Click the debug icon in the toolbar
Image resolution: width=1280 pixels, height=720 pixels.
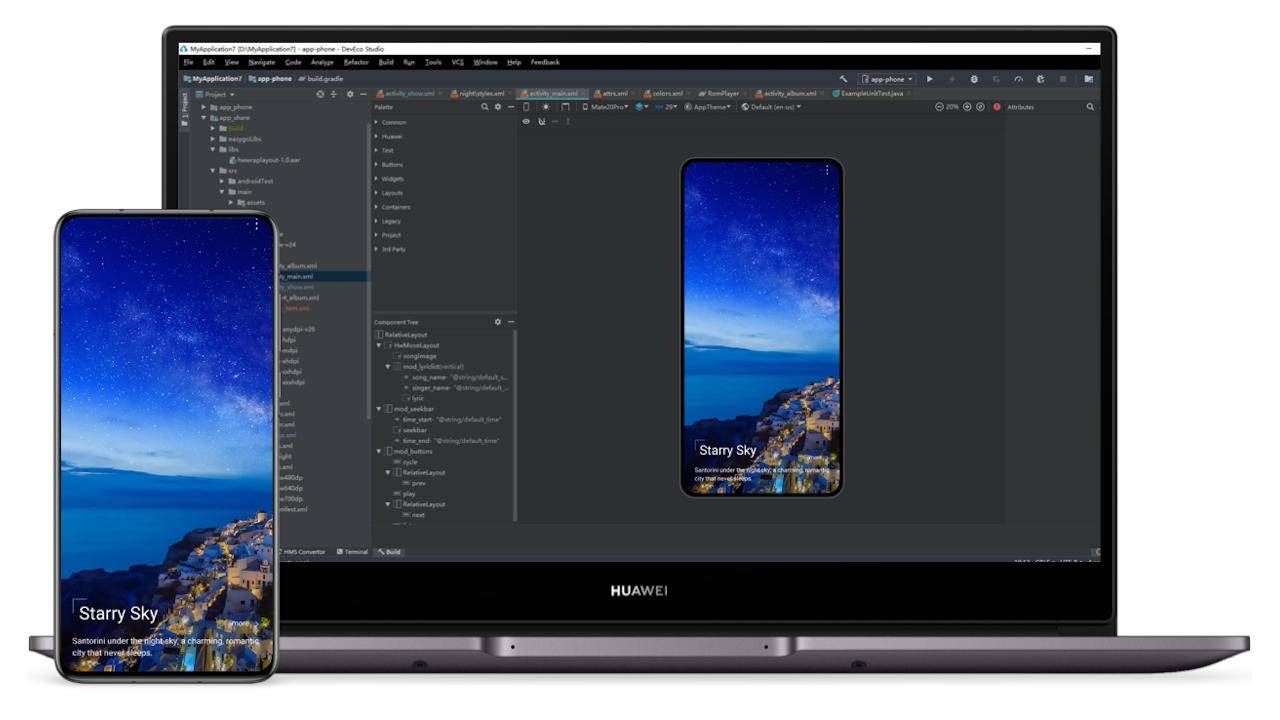(x=975, y=79)
